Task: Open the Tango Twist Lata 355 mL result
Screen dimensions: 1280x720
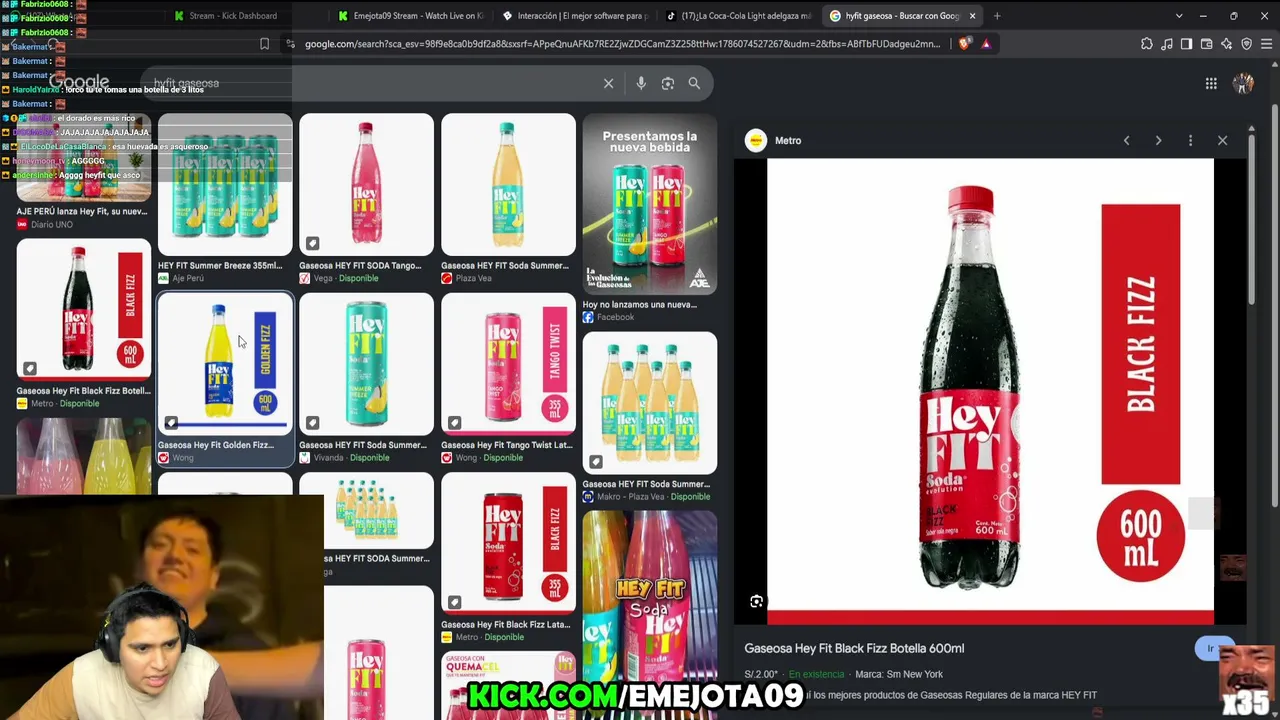Action: click(508, 364)
